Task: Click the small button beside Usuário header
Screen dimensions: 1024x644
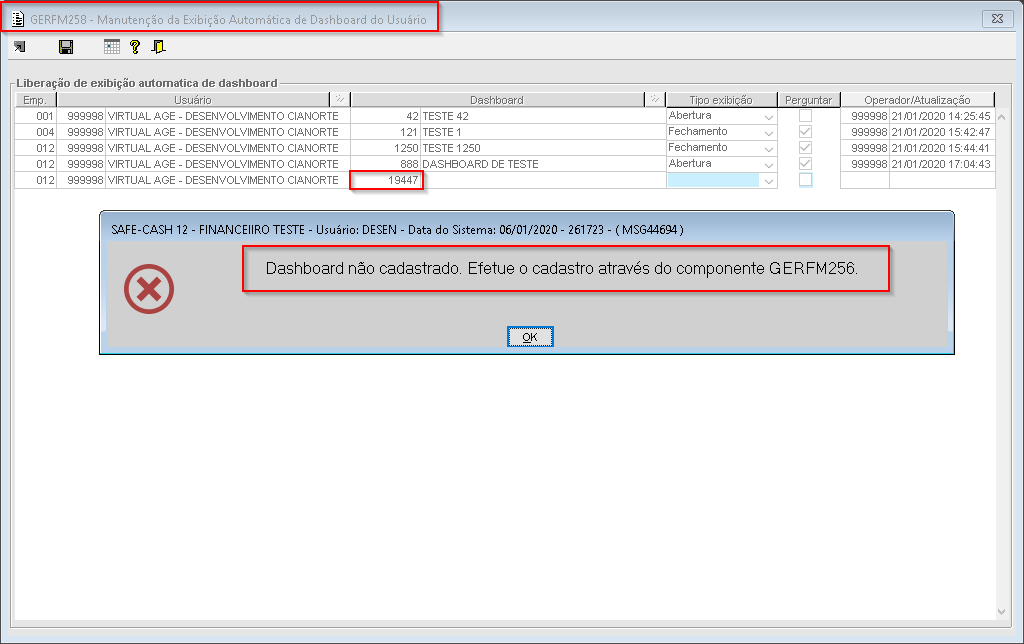Action: [340, 99]
